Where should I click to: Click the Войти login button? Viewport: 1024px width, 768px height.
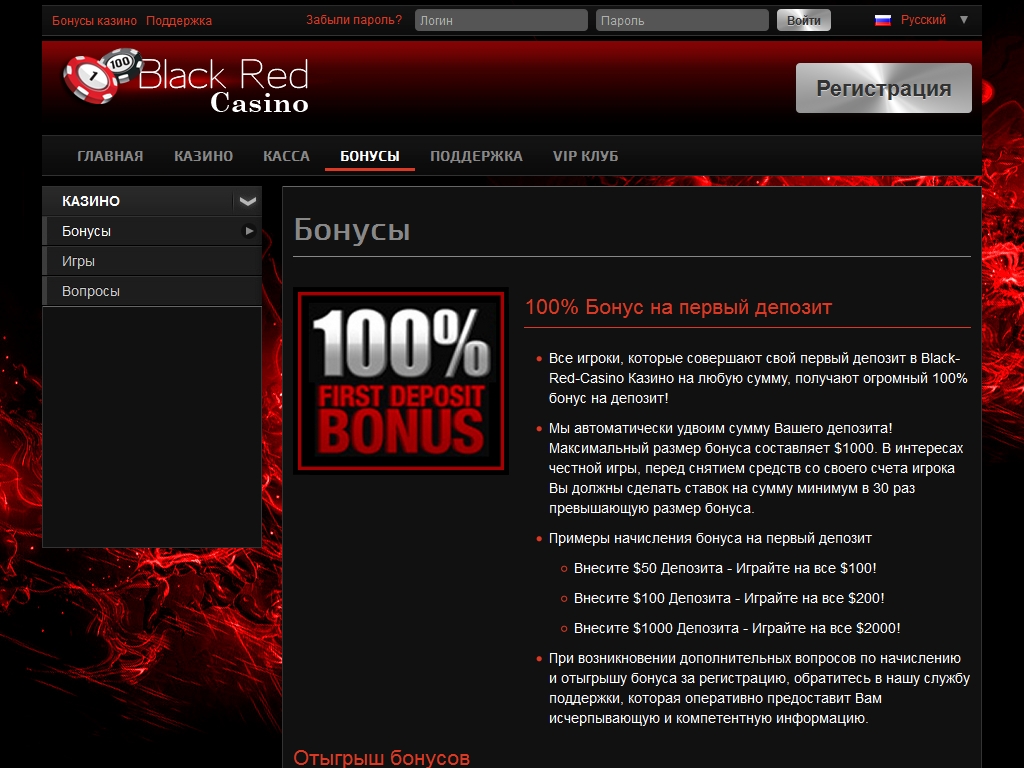click(x=803, y=20)
